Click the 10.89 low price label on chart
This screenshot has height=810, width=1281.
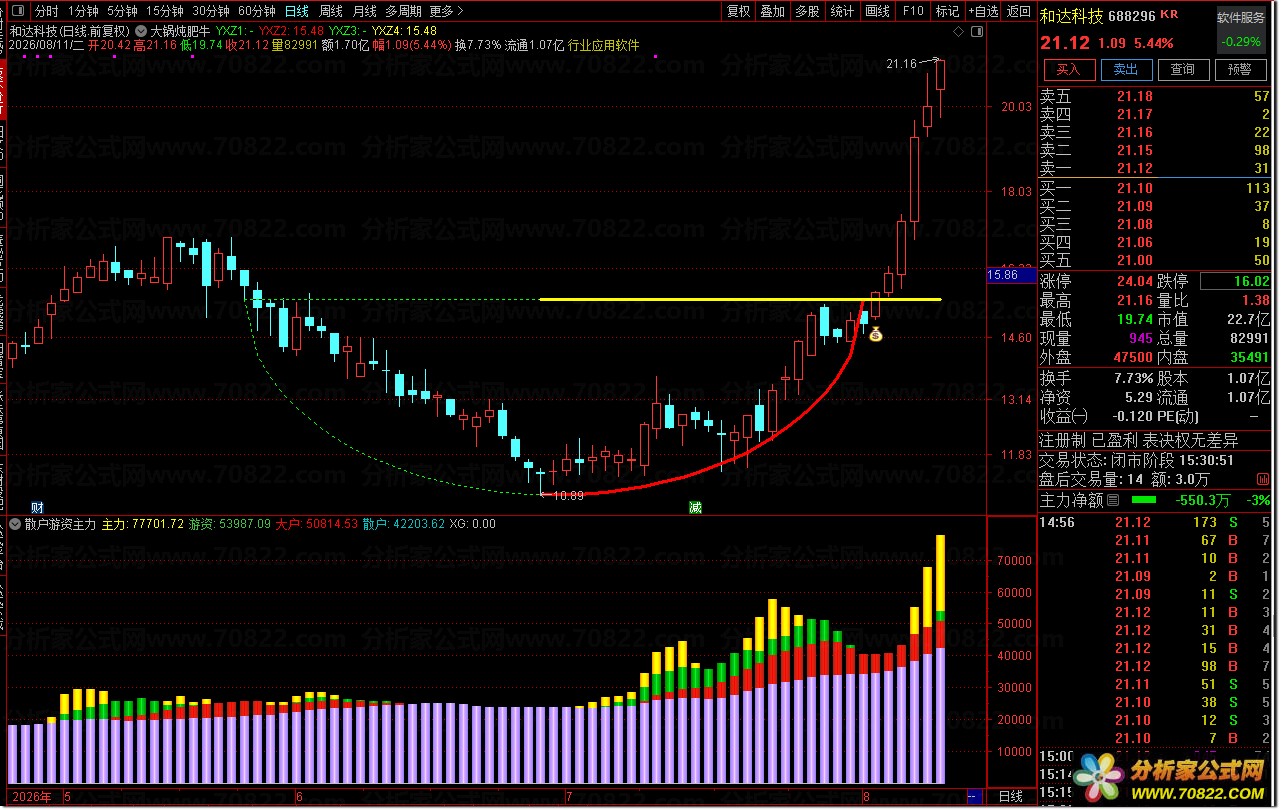point(569,495)
